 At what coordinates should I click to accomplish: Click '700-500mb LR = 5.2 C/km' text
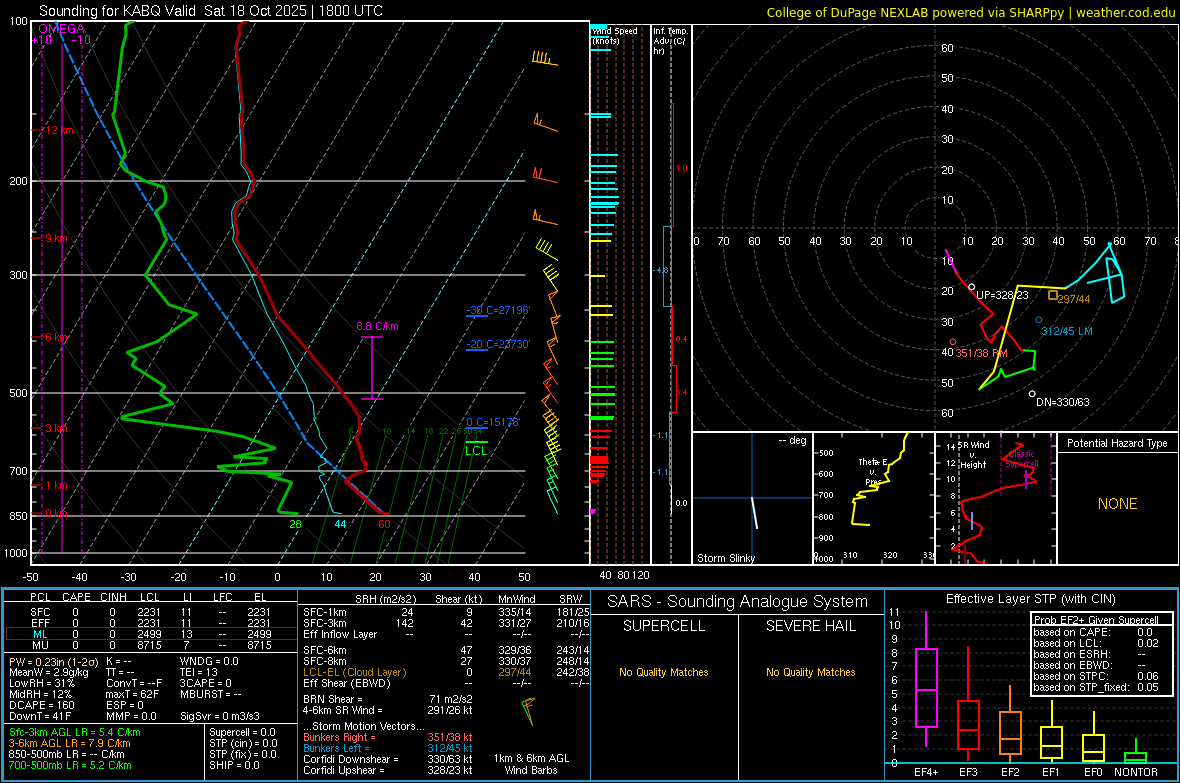click(70, 765)
